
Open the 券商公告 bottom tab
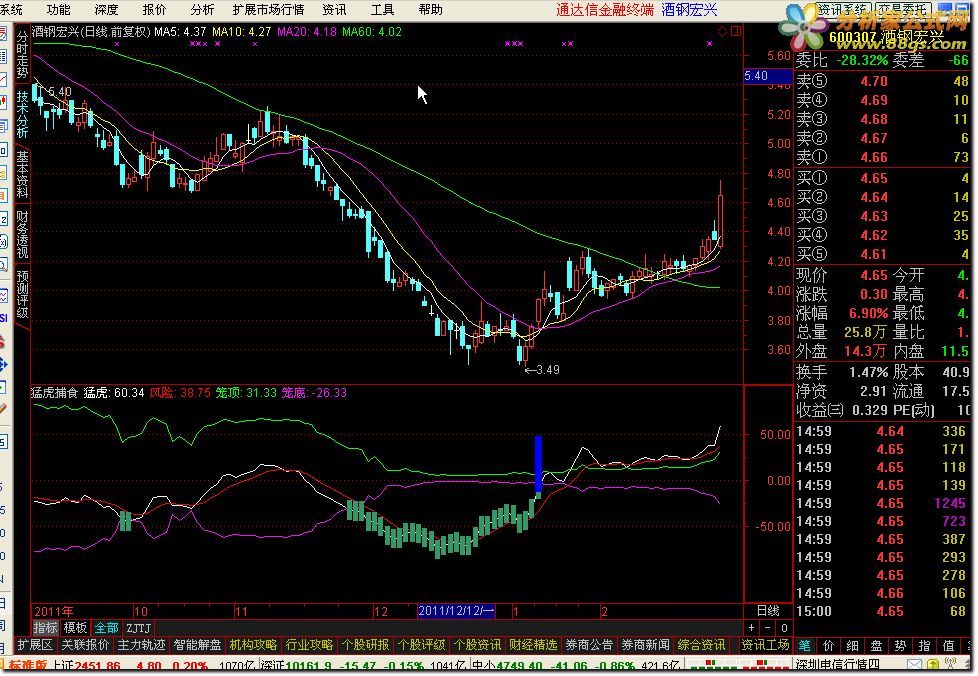[589, 644]
